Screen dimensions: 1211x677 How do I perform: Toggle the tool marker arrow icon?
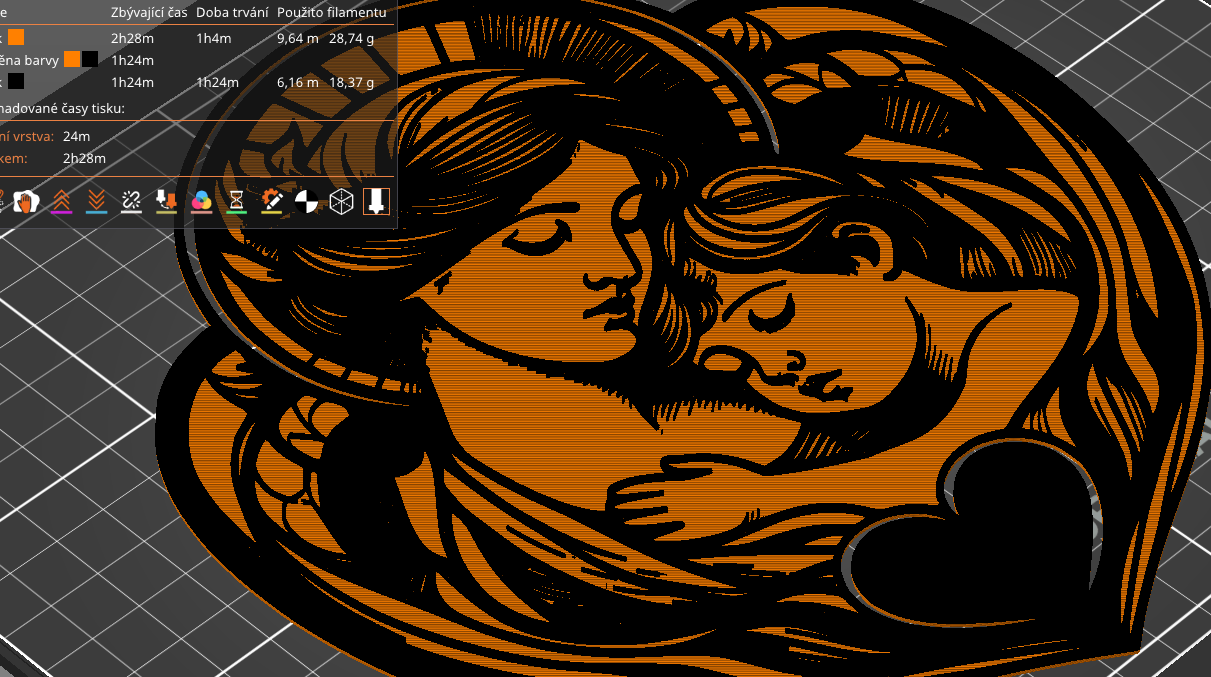pyautogui.click(x=167, y=200)
